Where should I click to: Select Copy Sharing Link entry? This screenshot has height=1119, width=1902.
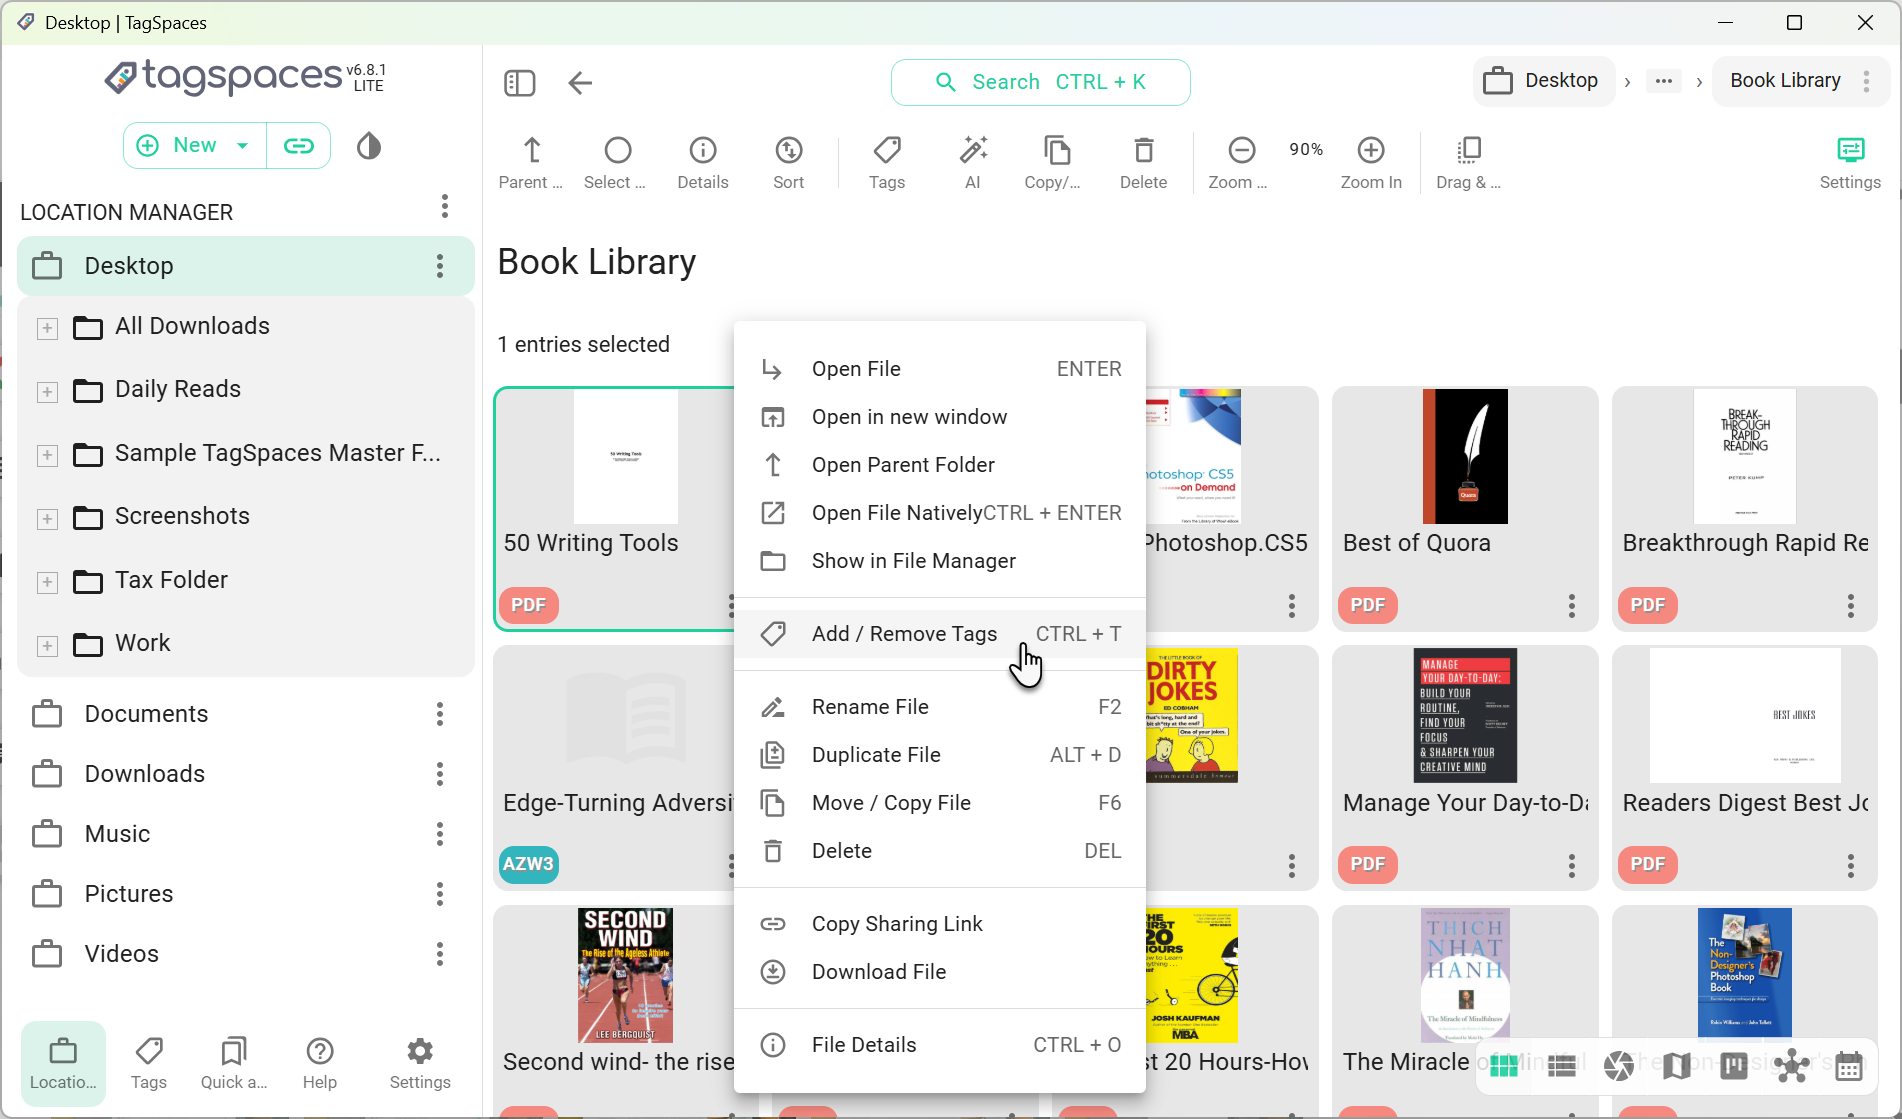(x=940, y=924)
